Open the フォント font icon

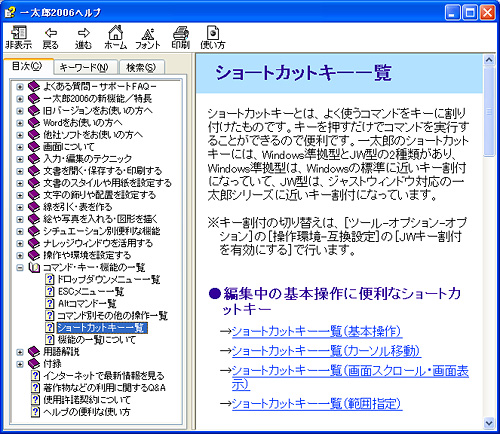click(x=148, y=33)
